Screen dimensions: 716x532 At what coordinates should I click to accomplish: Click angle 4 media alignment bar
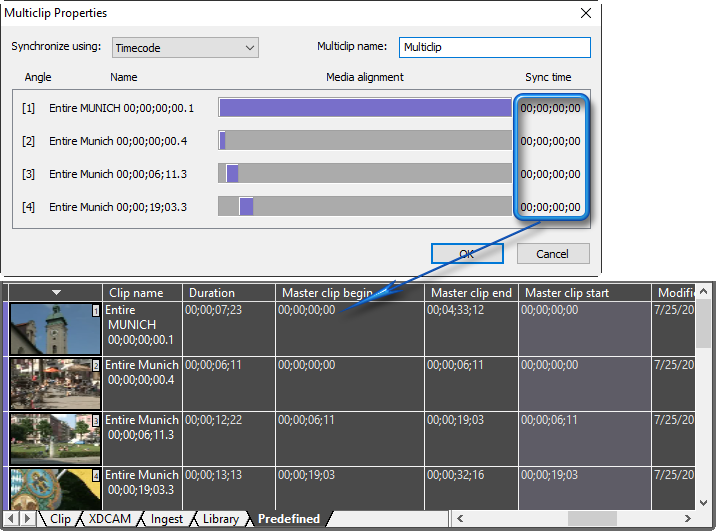tap(364, 207)
